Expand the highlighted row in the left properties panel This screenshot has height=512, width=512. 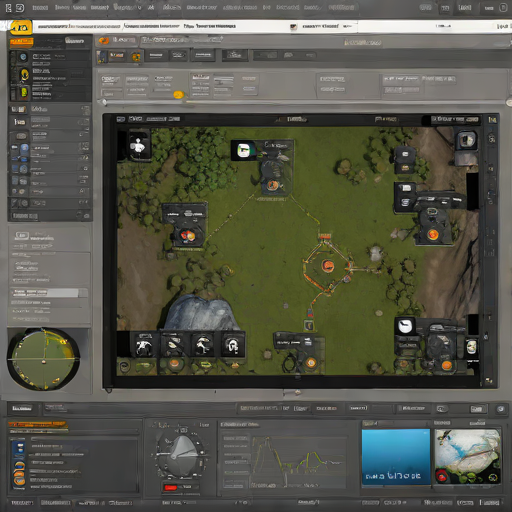49,293
